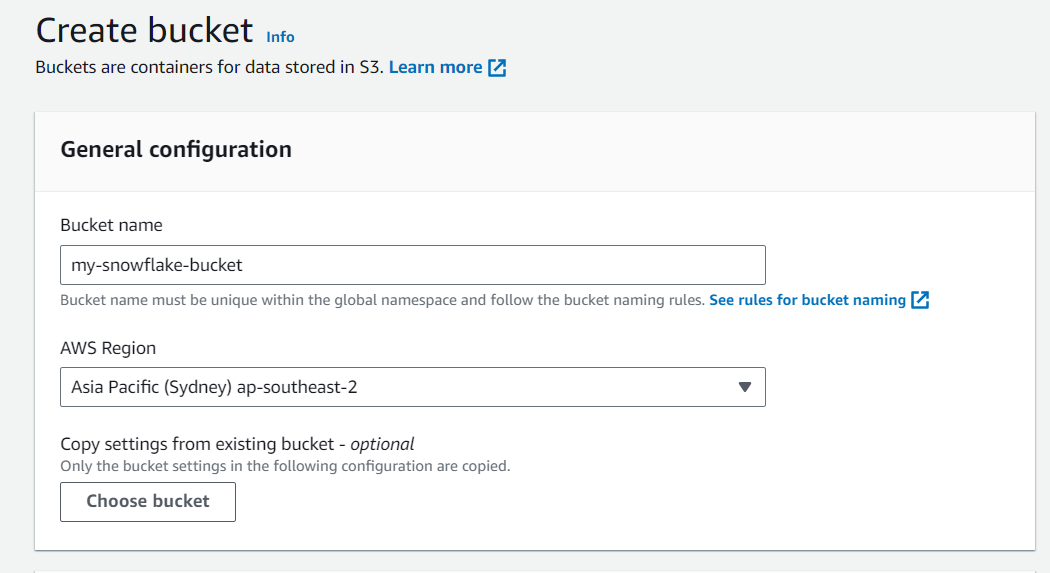Click the external link icon after Learn more

[497, 68]
